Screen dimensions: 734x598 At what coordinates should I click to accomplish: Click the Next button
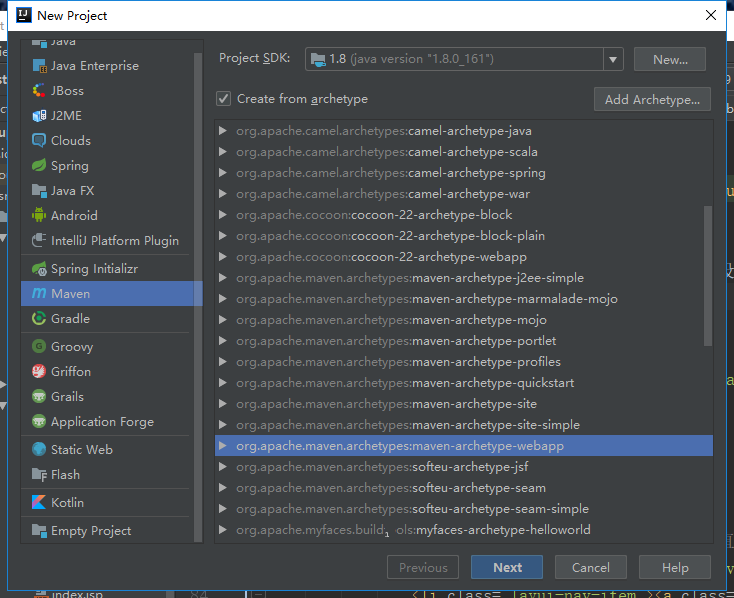tap(507, 568)
